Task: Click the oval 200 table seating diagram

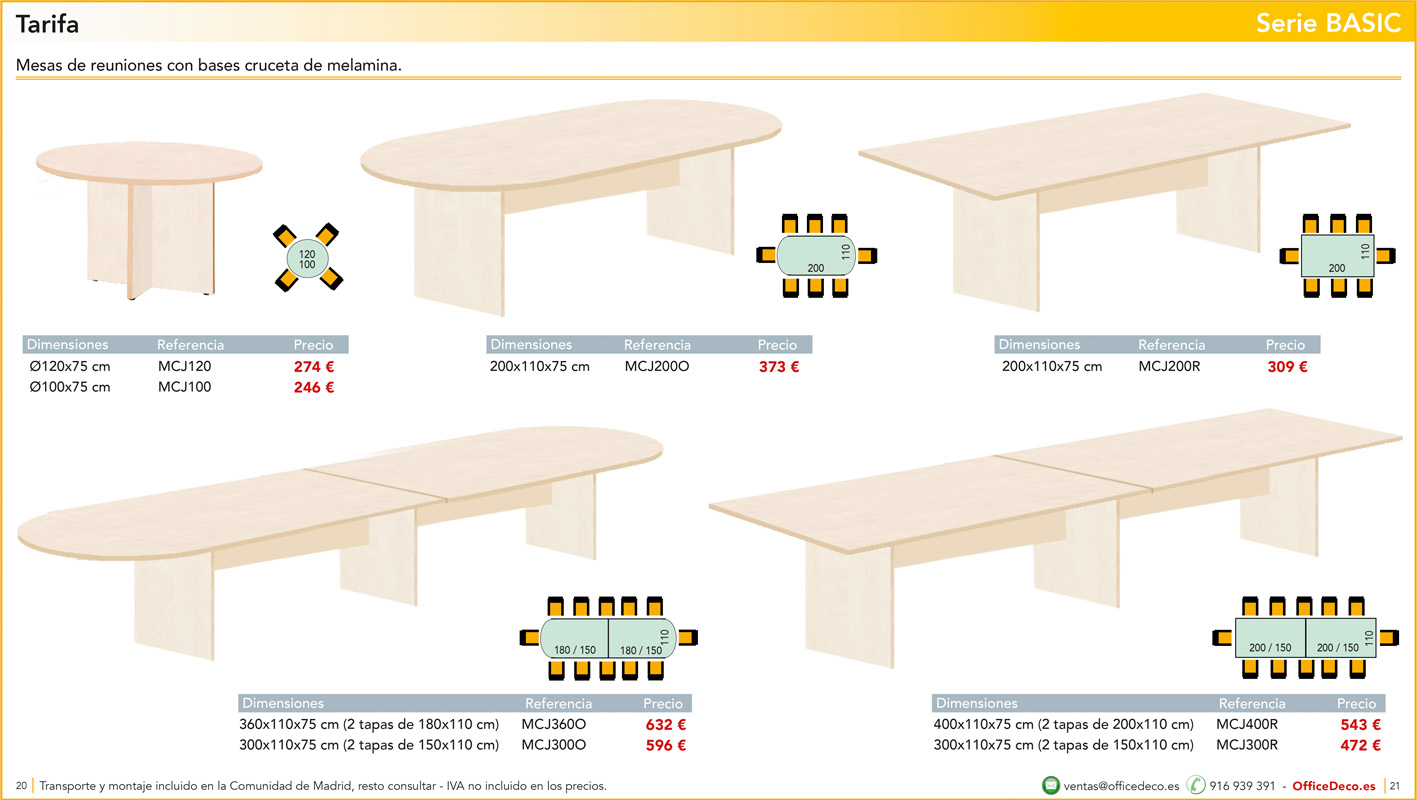Action: [x=816, y=255]
